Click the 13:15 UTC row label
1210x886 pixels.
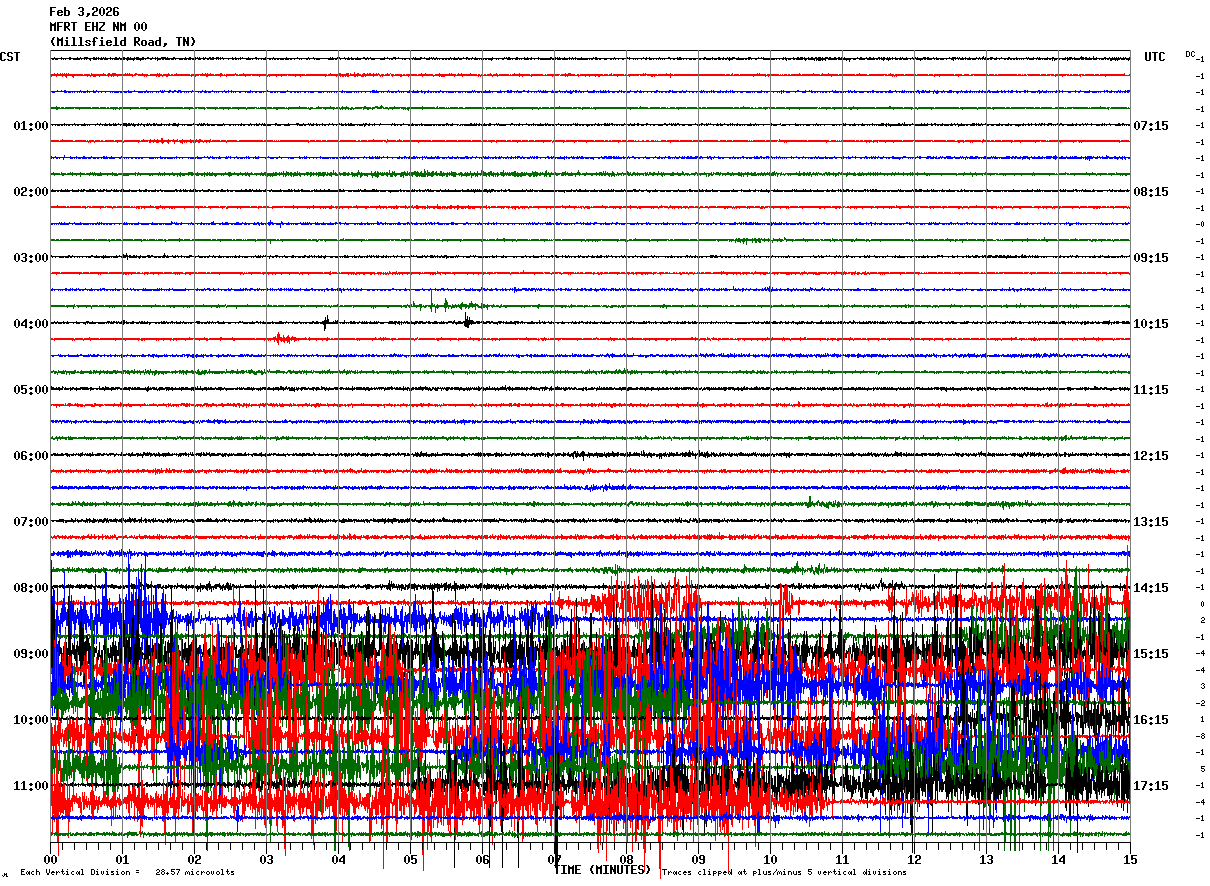click(1151, 522)
